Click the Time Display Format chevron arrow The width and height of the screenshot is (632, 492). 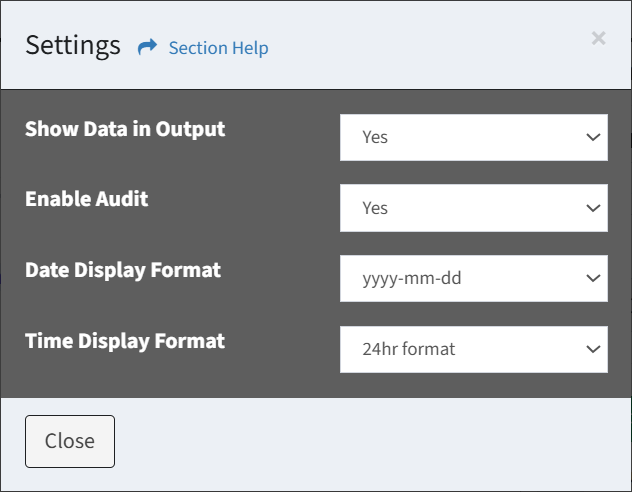point(593,349)
